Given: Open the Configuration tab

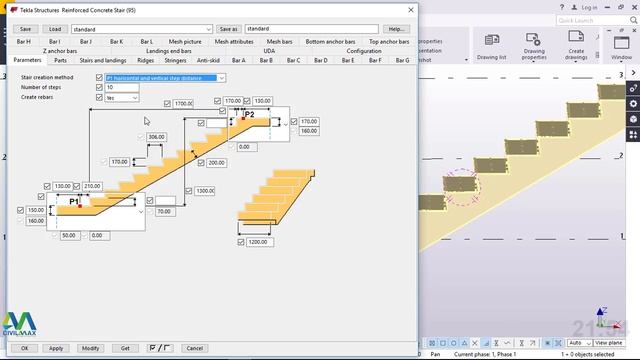Looking at the screenshot, I should coord(364,51).
